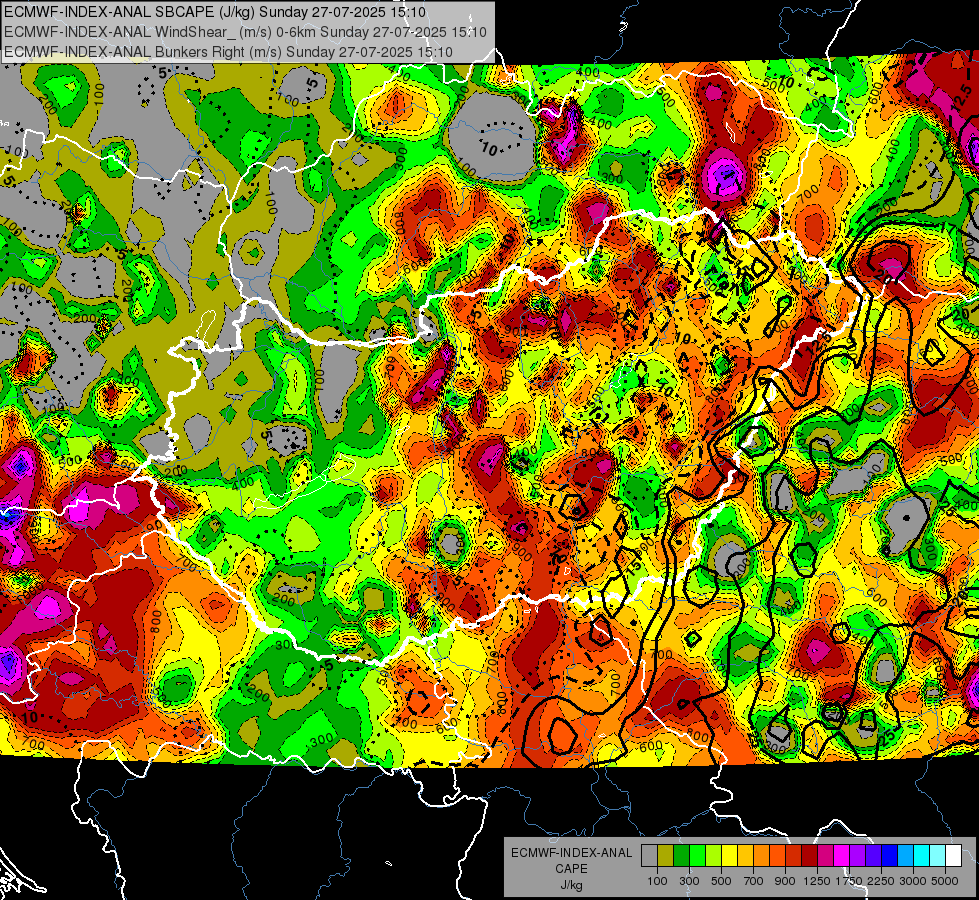Click the Bunkers Right (m/s) header line
This screenshot has width=979, height=900.
[x=228, y=52]
